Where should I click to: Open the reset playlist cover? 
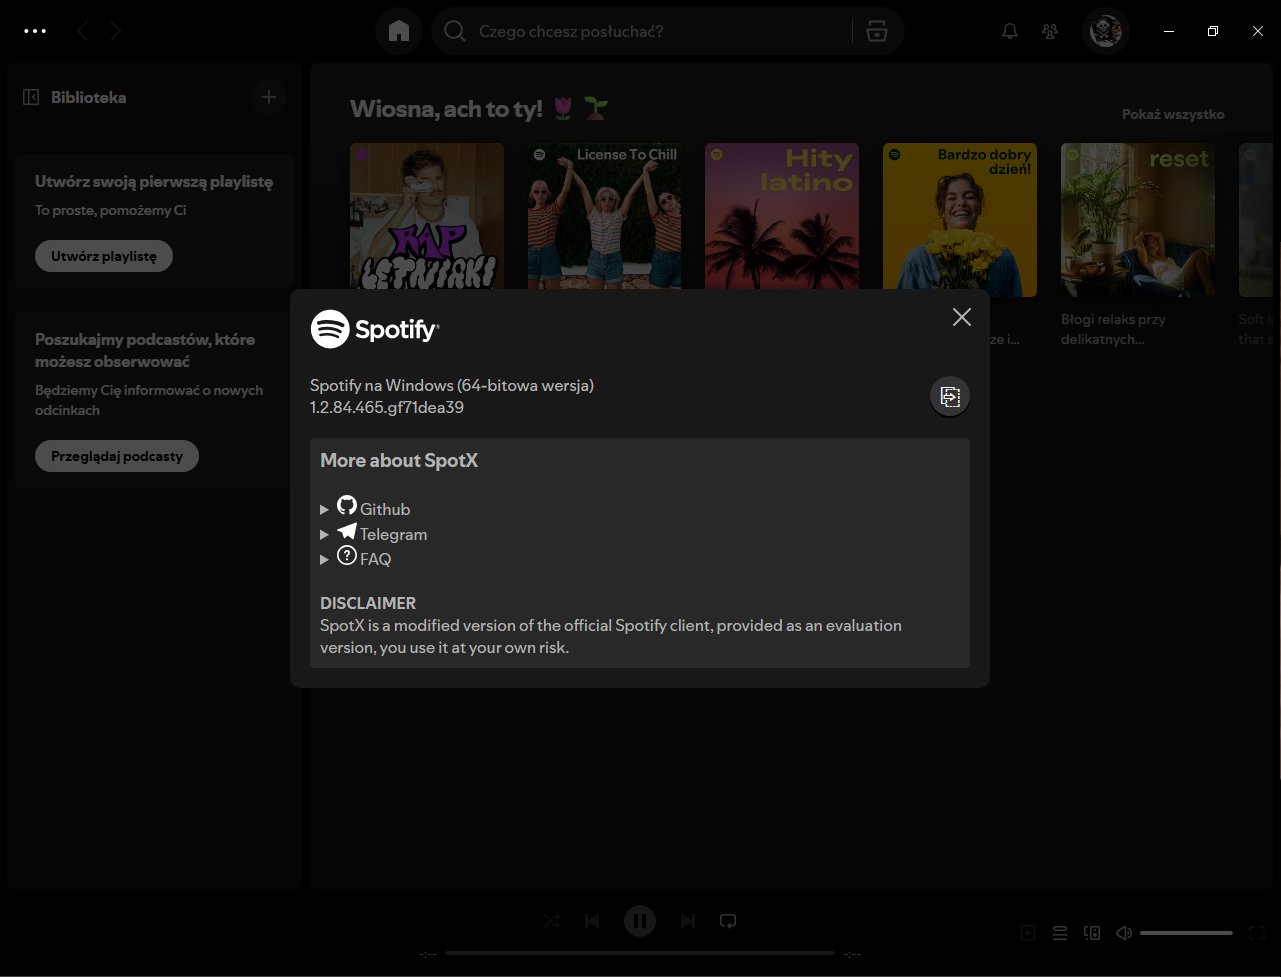[1138, 220]
